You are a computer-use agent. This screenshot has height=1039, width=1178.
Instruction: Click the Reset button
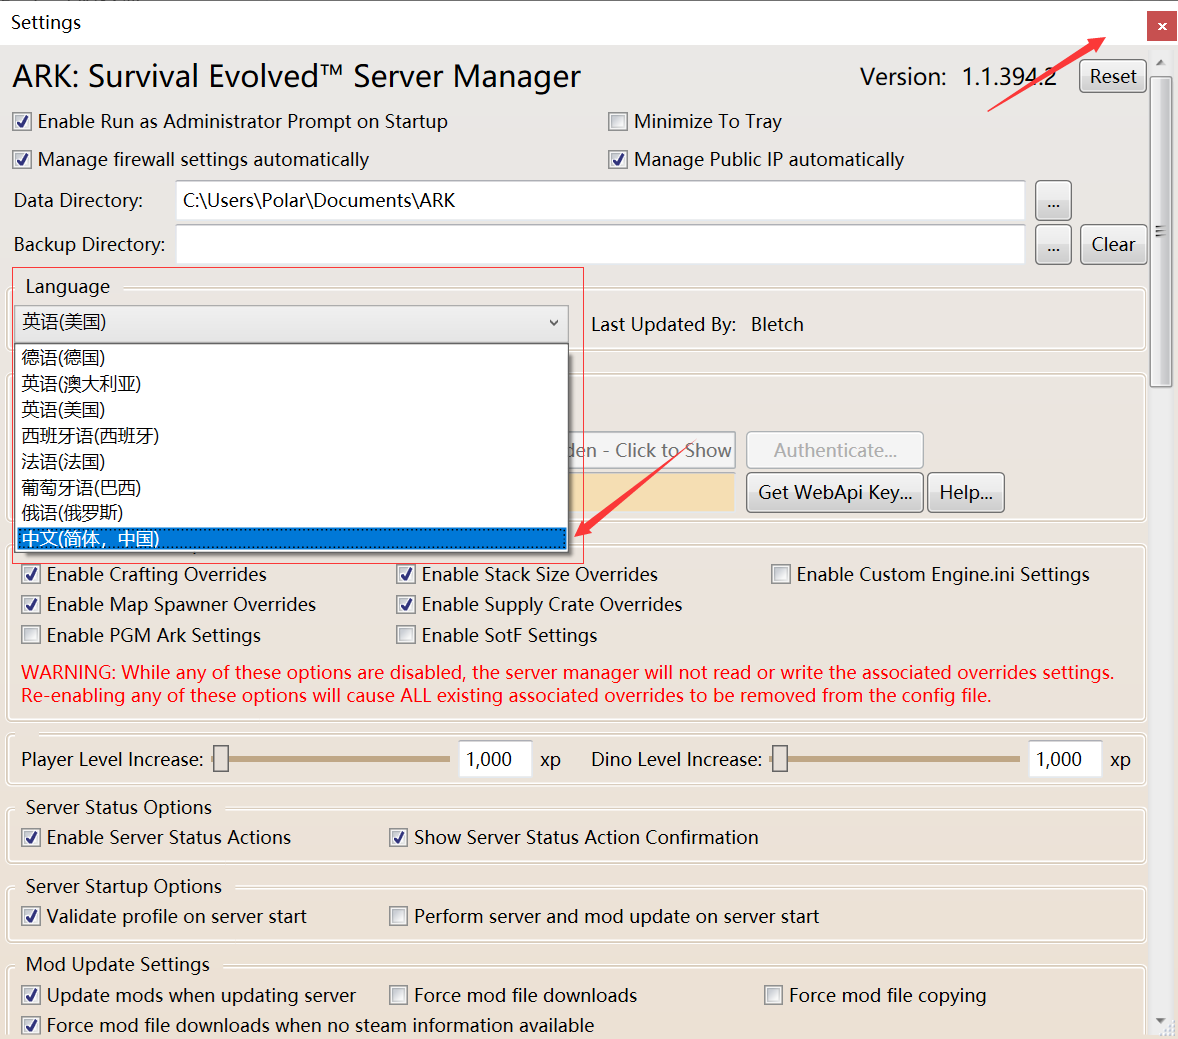tap(1113, 77)
